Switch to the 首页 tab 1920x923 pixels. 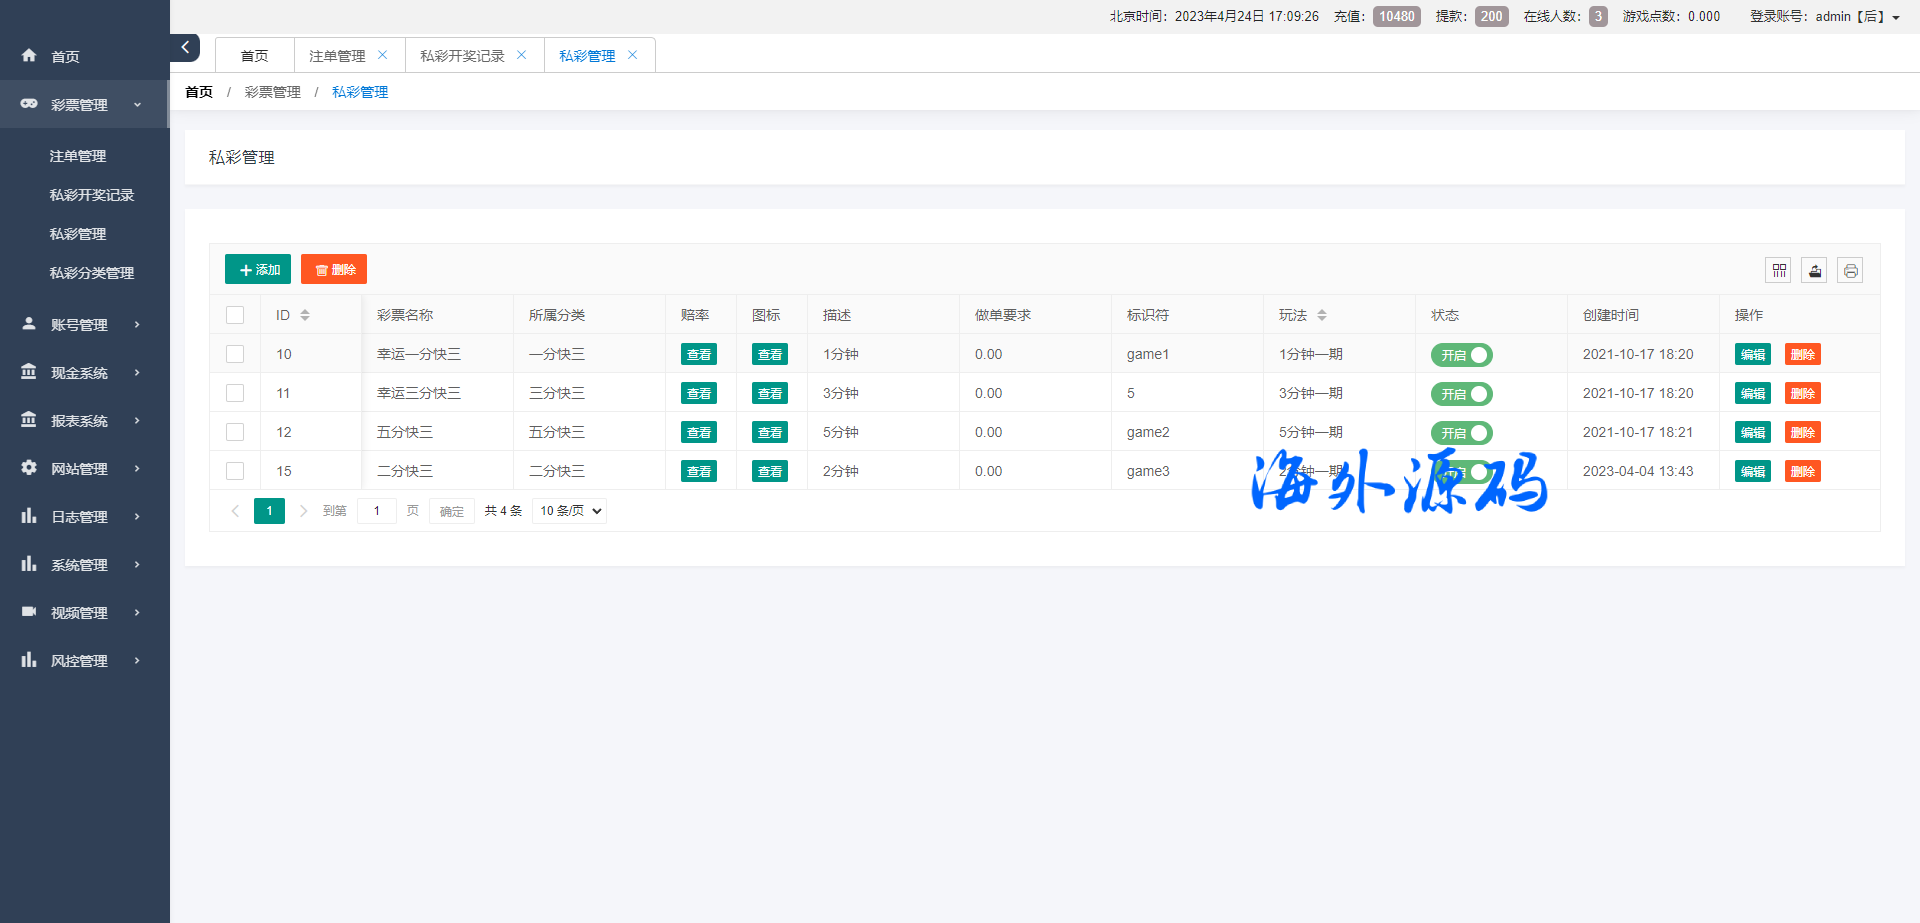[255, 56]
